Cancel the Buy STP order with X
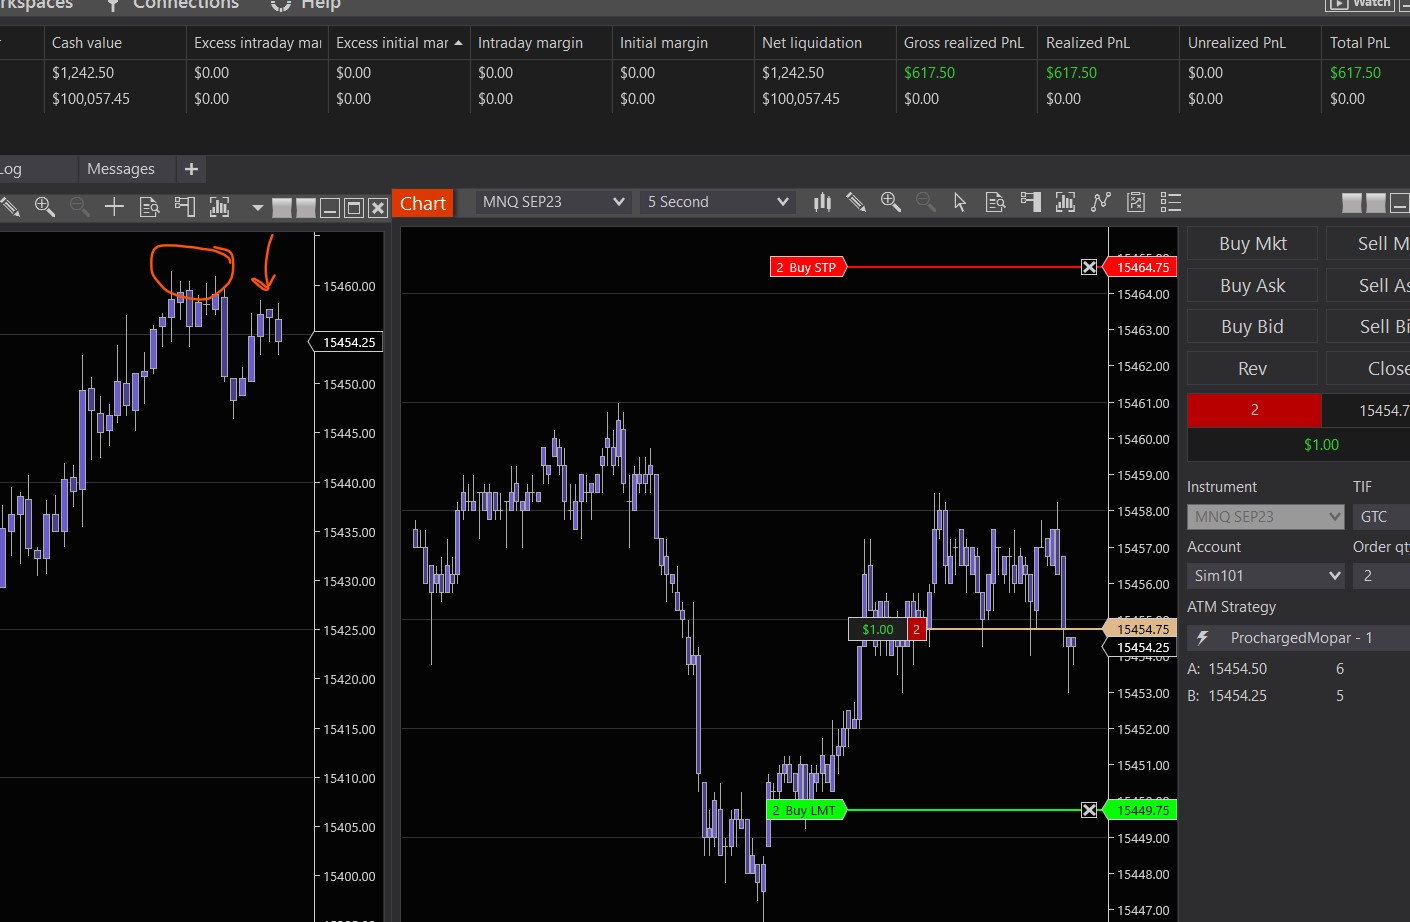Screen dimensions: 1410x922 [1089, 267]
